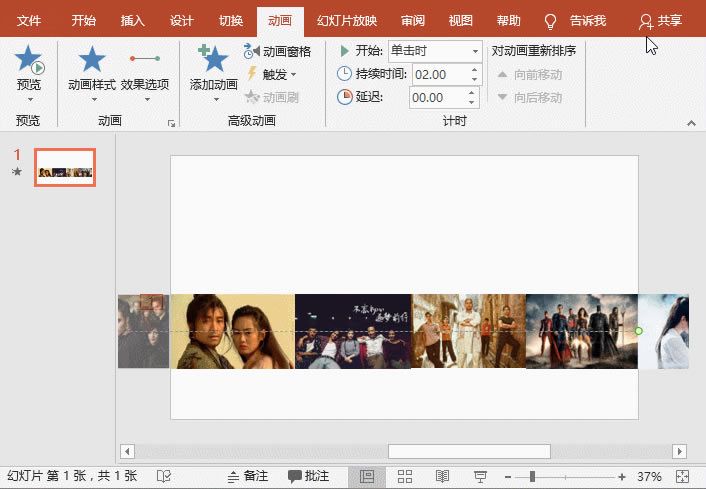Toggle Normal view in status bar

click(367, 477)
